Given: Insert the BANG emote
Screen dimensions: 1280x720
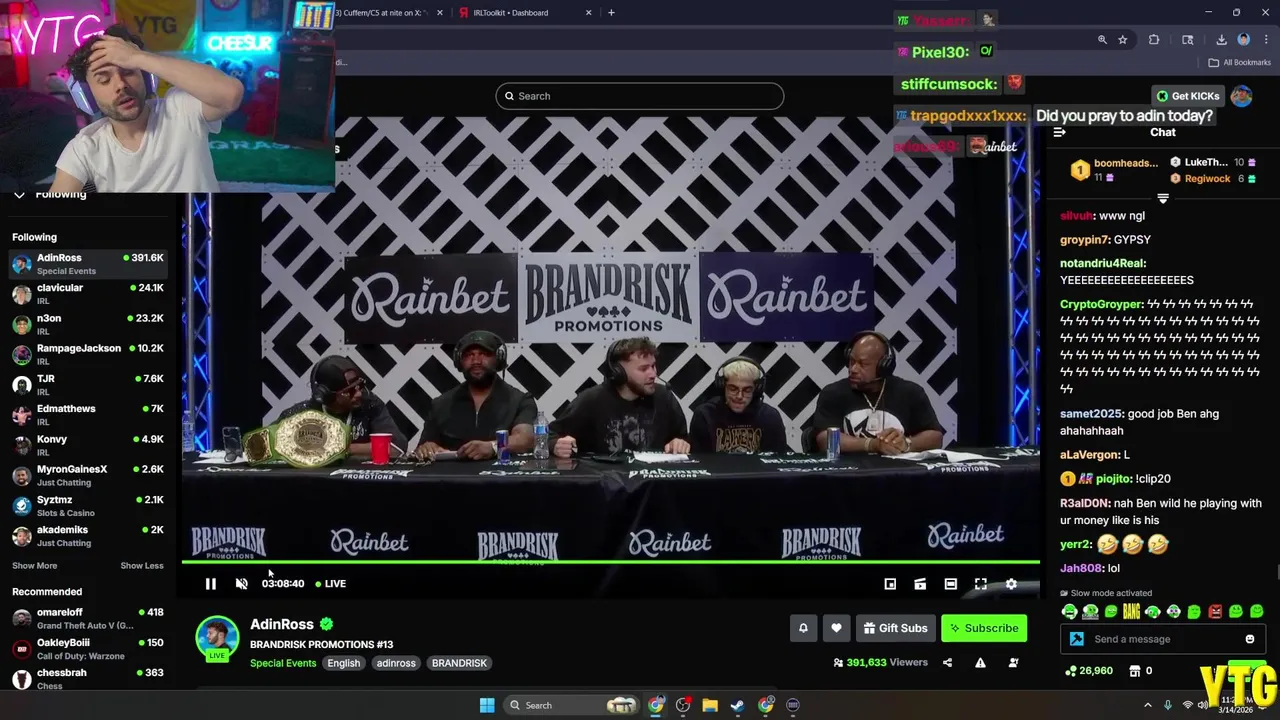Looking at the screenshot, I should [1131, 612].
